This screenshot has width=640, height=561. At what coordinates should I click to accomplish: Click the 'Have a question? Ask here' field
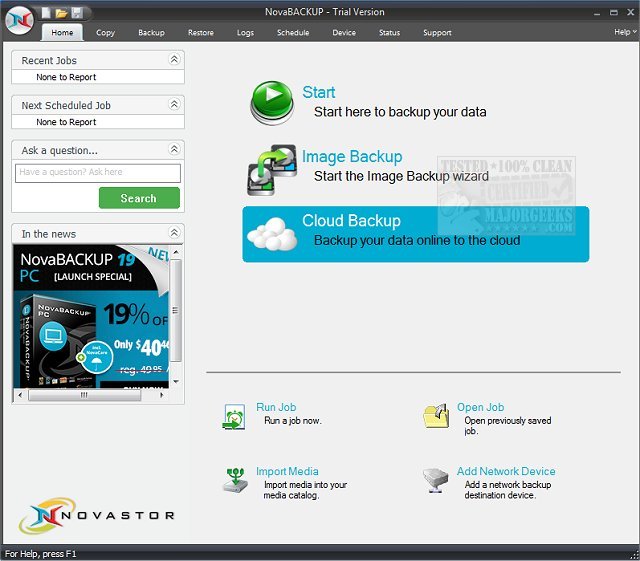point(98,173)
